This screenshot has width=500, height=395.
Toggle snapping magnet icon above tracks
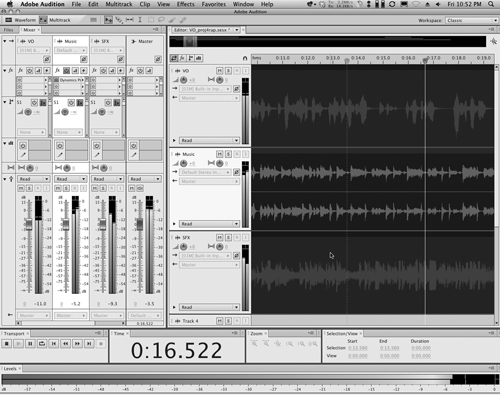[x=245, y=58]
